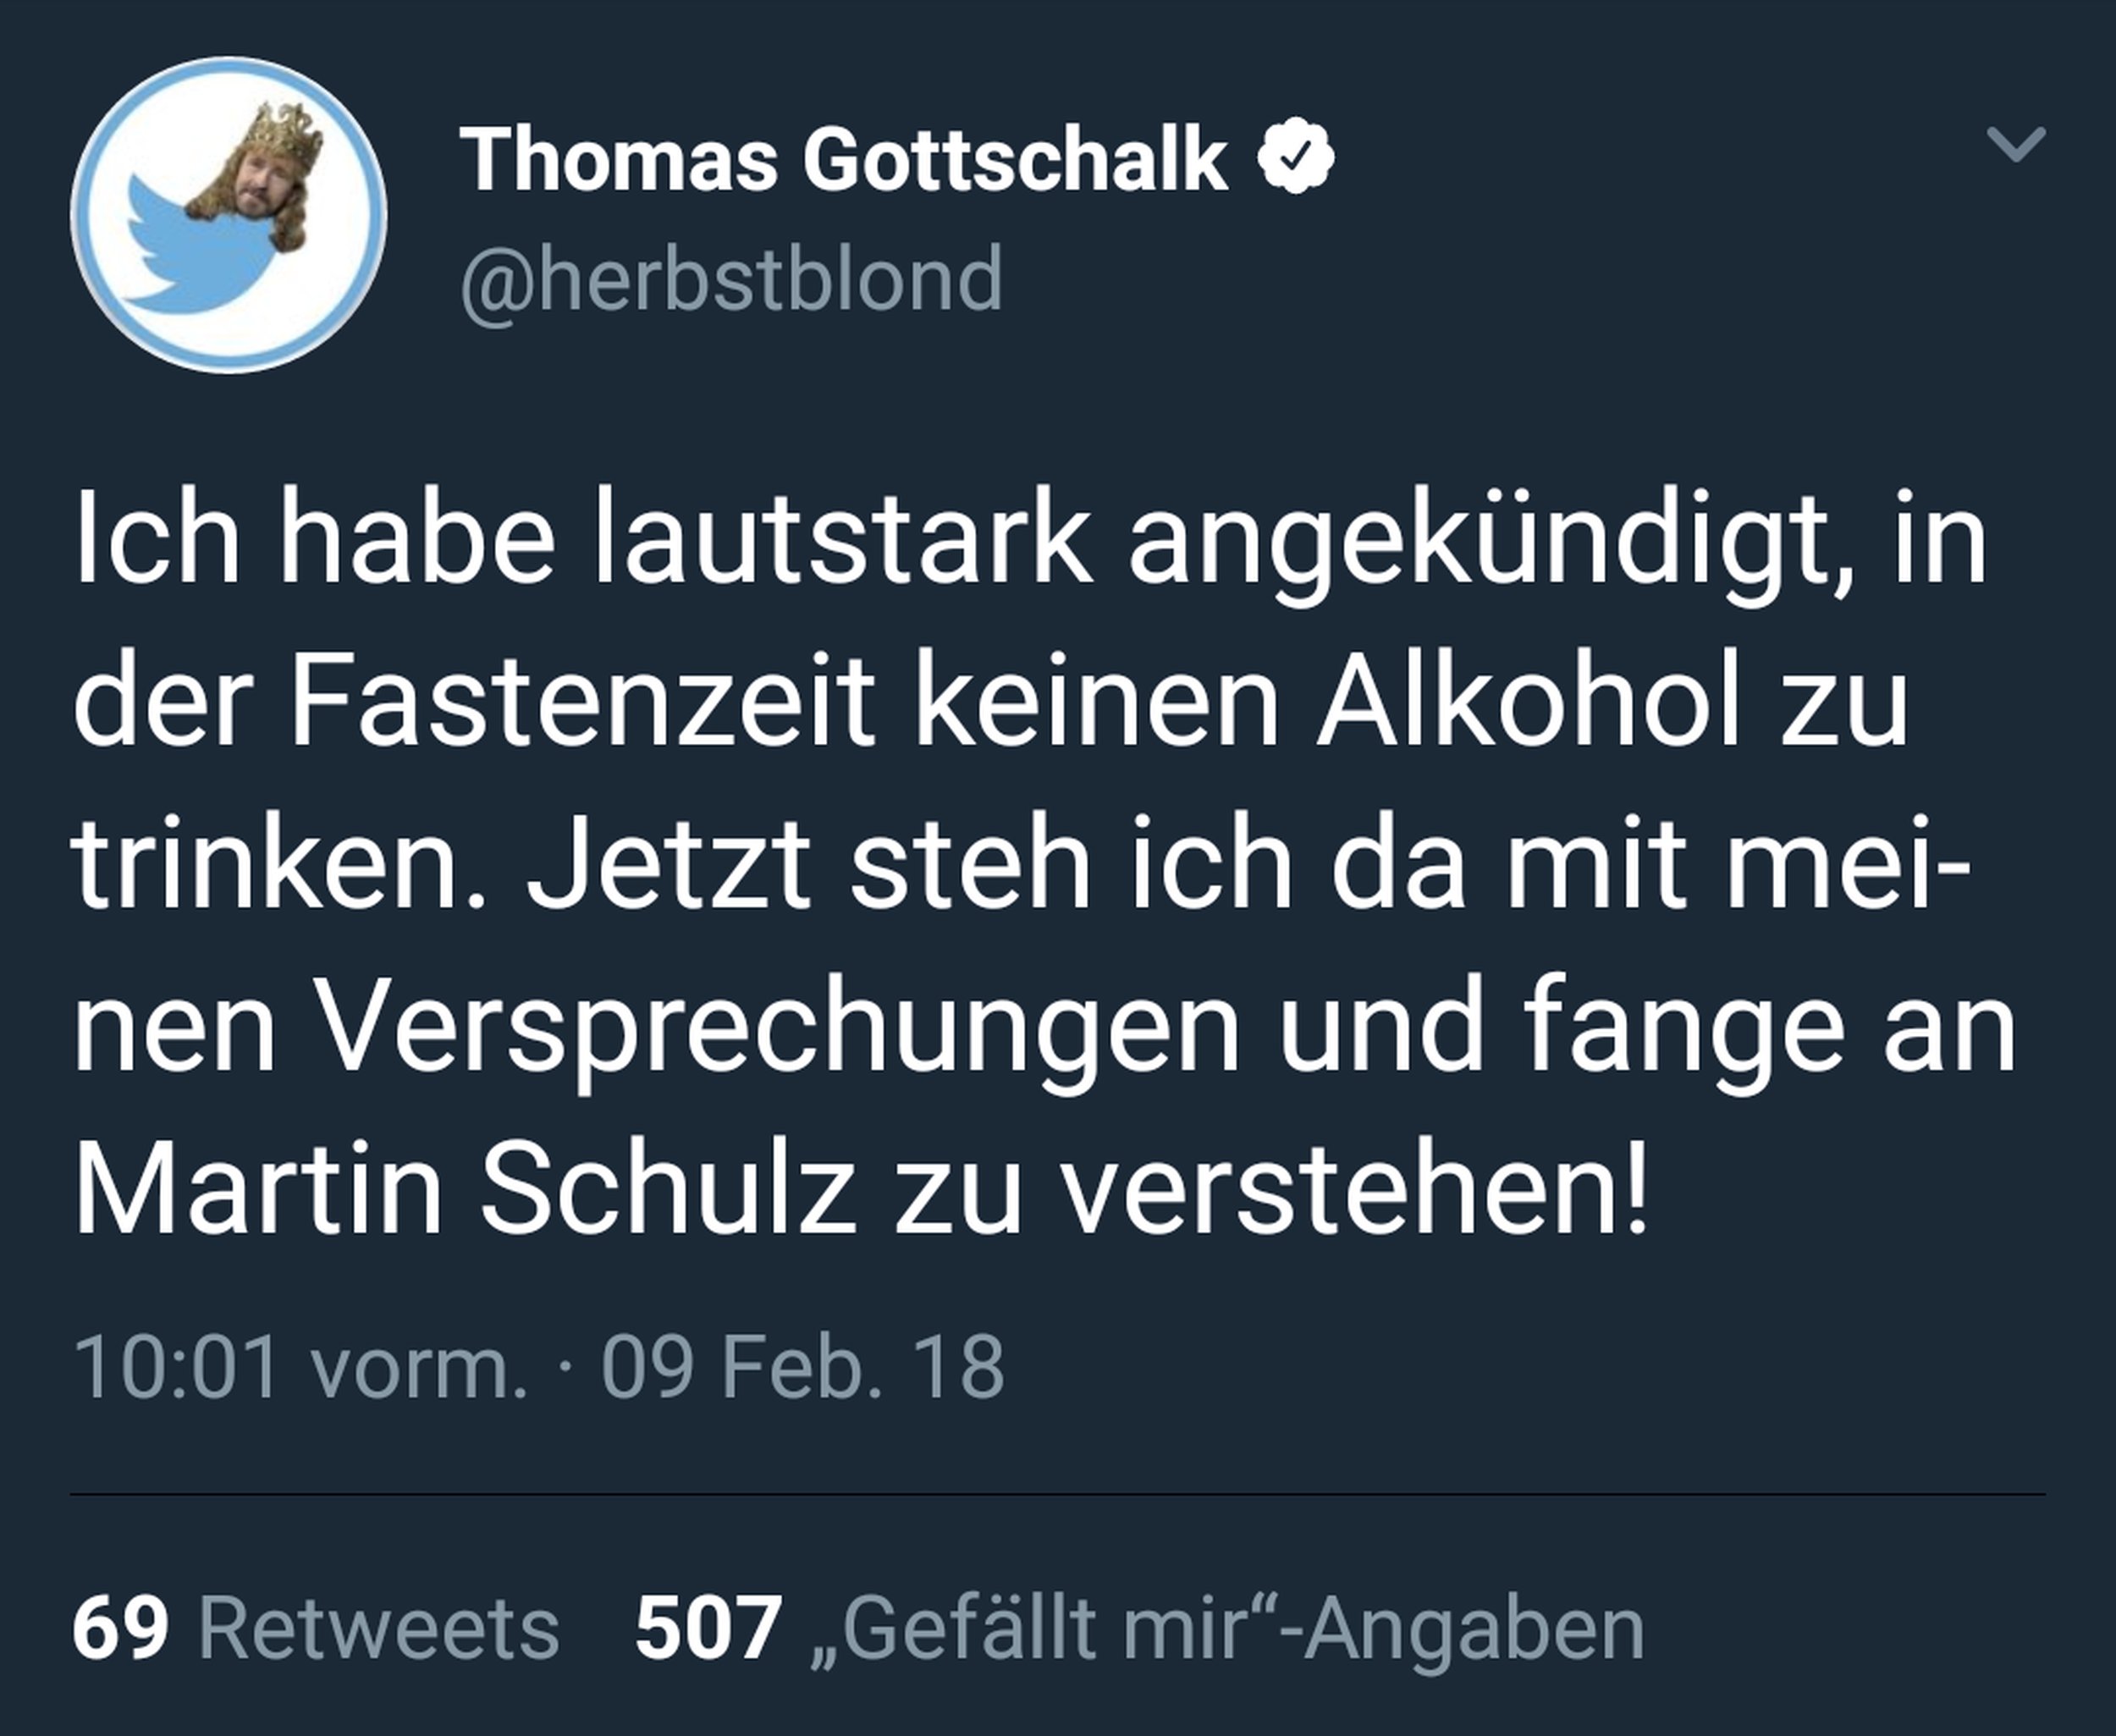The height and width of the screenshot is (1736, 2116).
Task: Click the verified badge checkmark
Action: 1295,155
